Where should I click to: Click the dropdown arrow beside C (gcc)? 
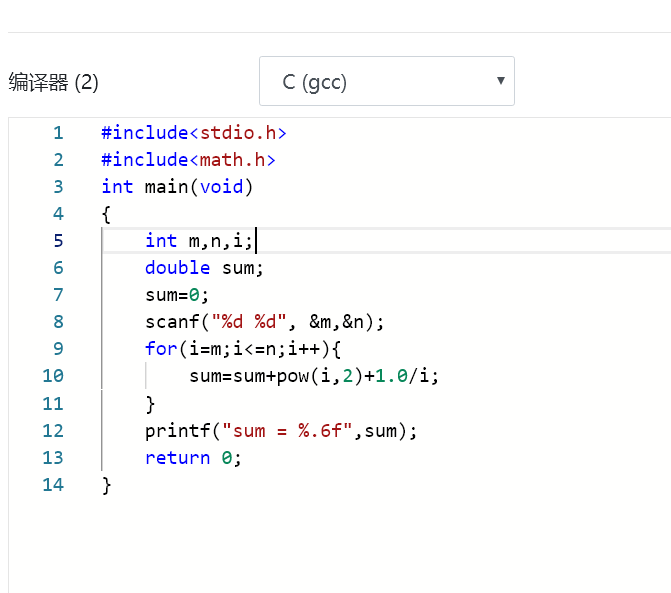(x=501, y=80)
